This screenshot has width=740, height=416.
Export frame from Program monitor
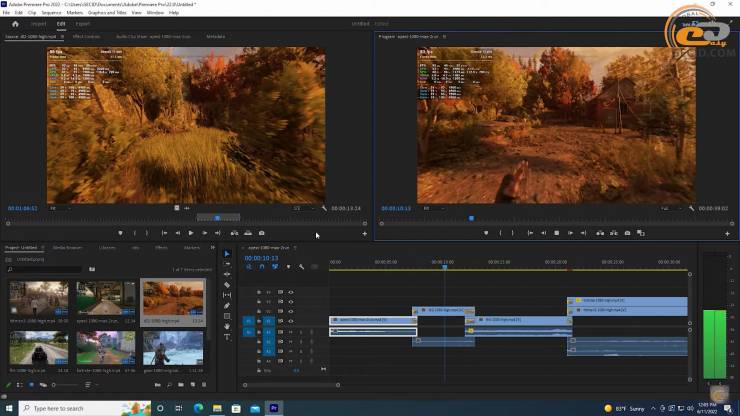(x=627, y=233)
